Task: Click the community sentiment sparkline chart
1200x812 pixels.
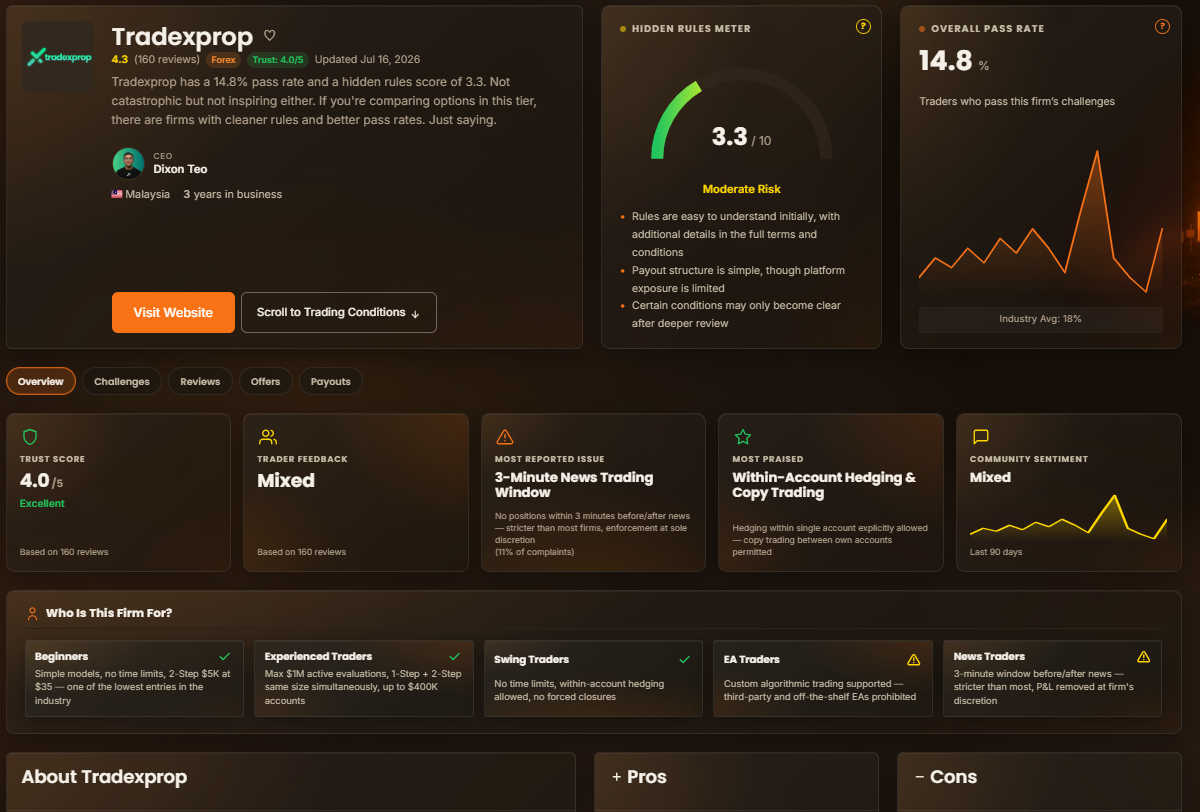Action: coord(1067,517)
